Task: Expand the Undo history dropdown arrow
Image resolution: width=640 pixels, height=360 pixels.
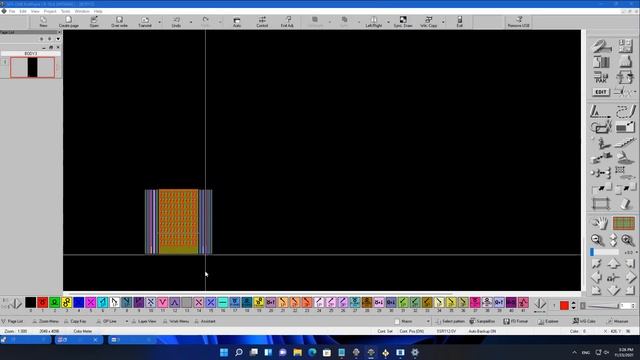Action: coord(191,22)
